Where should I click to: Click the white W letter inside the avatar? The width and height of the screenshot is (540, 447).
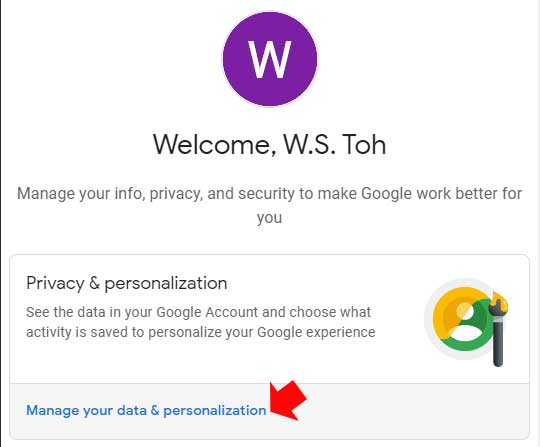pos(270,59)
